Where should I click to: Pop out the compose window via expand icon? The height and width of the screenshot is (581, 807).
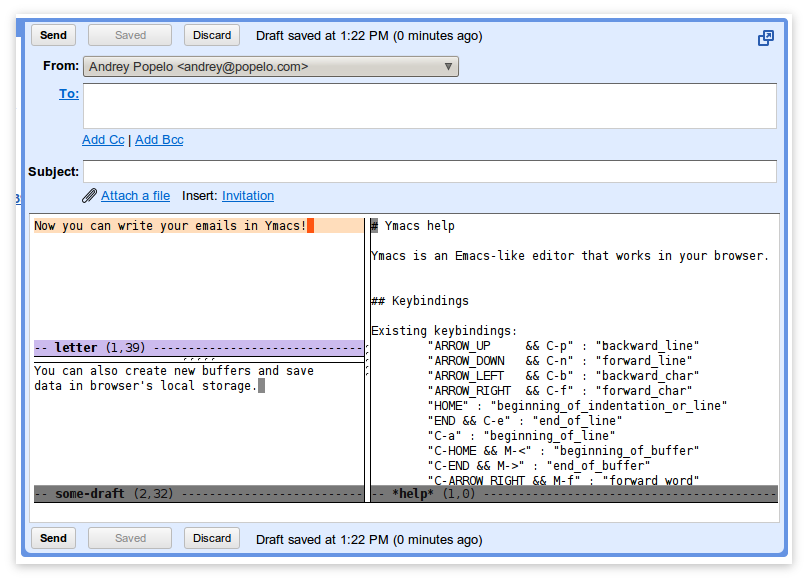click(x=765, y=37)
